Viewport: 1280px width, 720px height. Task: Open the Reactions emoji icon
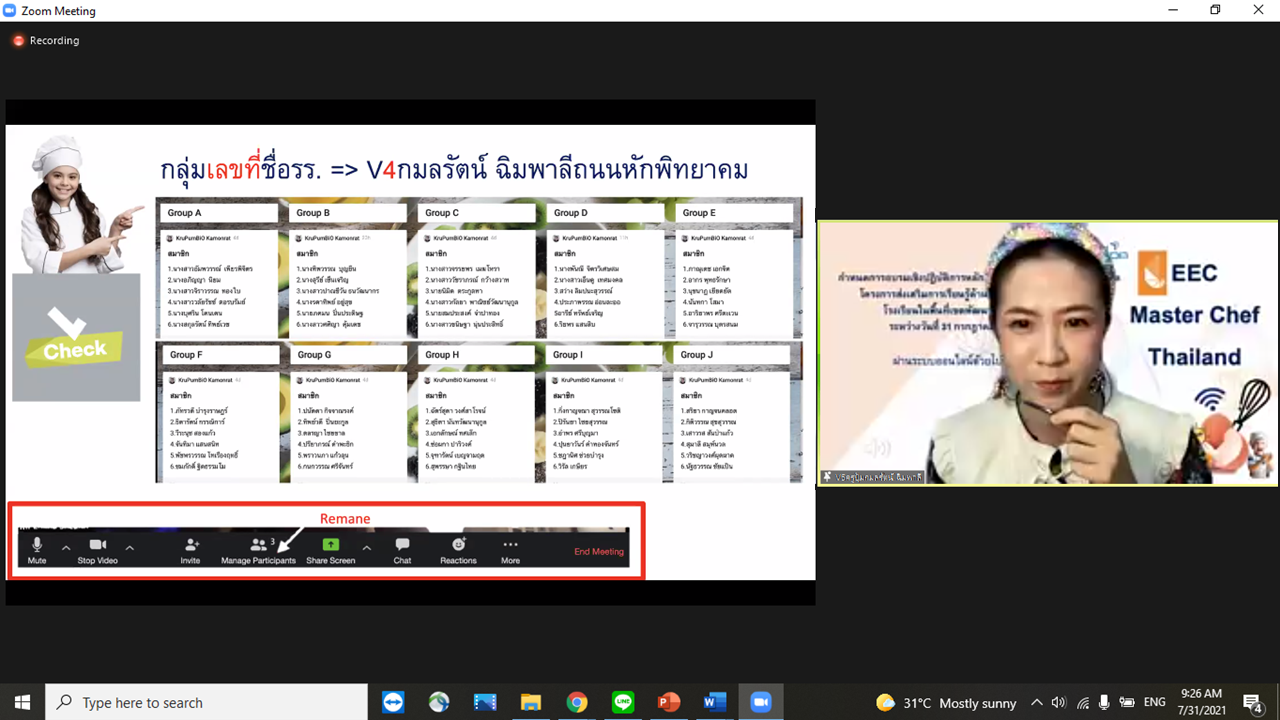[457, 547]
